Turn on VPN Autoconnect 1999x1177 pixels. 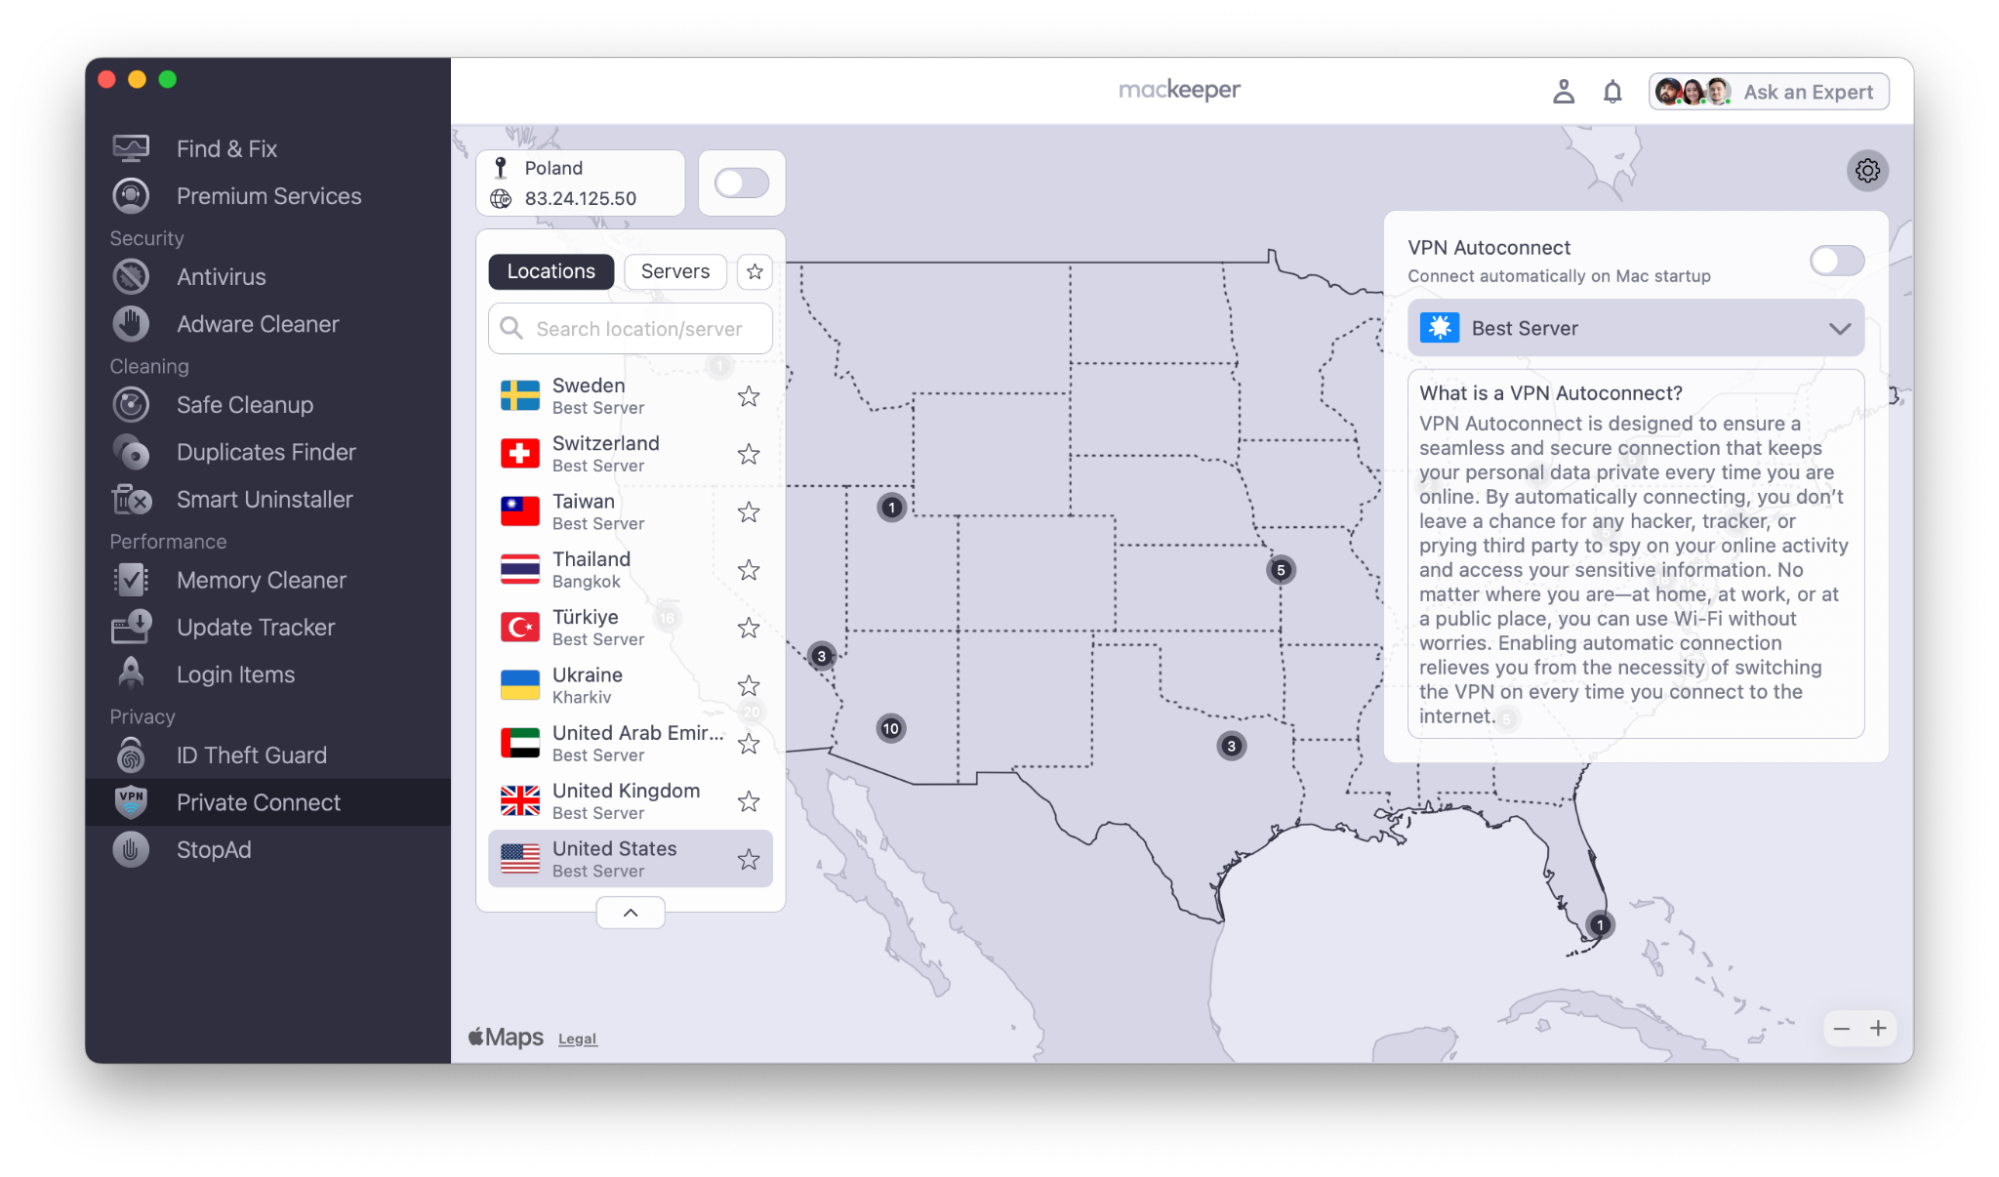click(1836, 260)
